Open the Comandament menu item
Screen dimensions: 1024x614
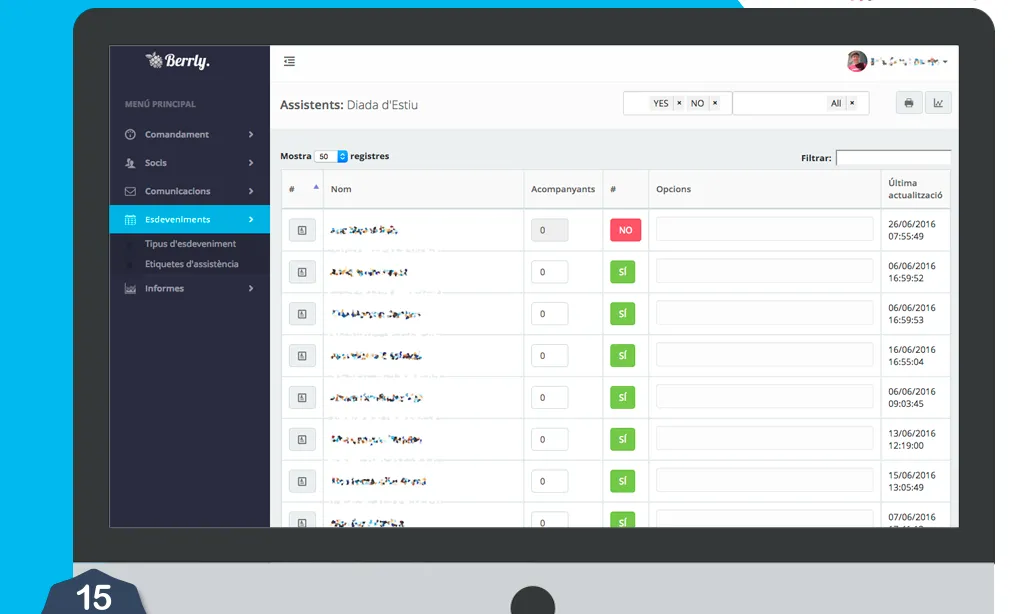pos(189,135)
